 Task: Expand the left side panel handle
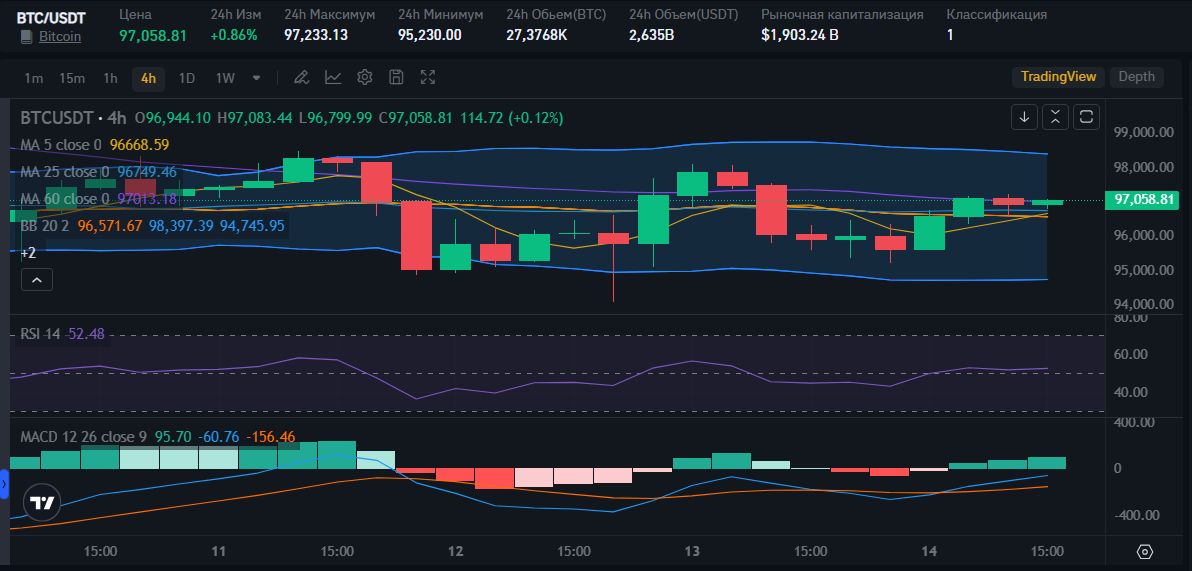click(3, 484)
